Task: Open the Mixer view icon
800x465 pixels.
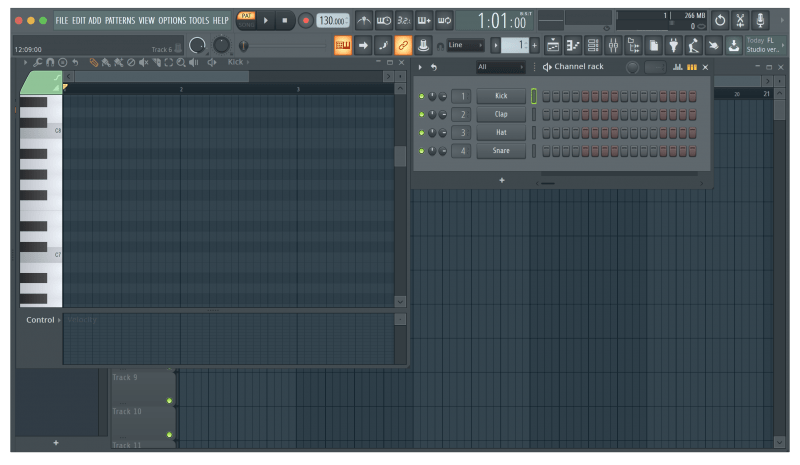Action: click(x=613, y=46)
